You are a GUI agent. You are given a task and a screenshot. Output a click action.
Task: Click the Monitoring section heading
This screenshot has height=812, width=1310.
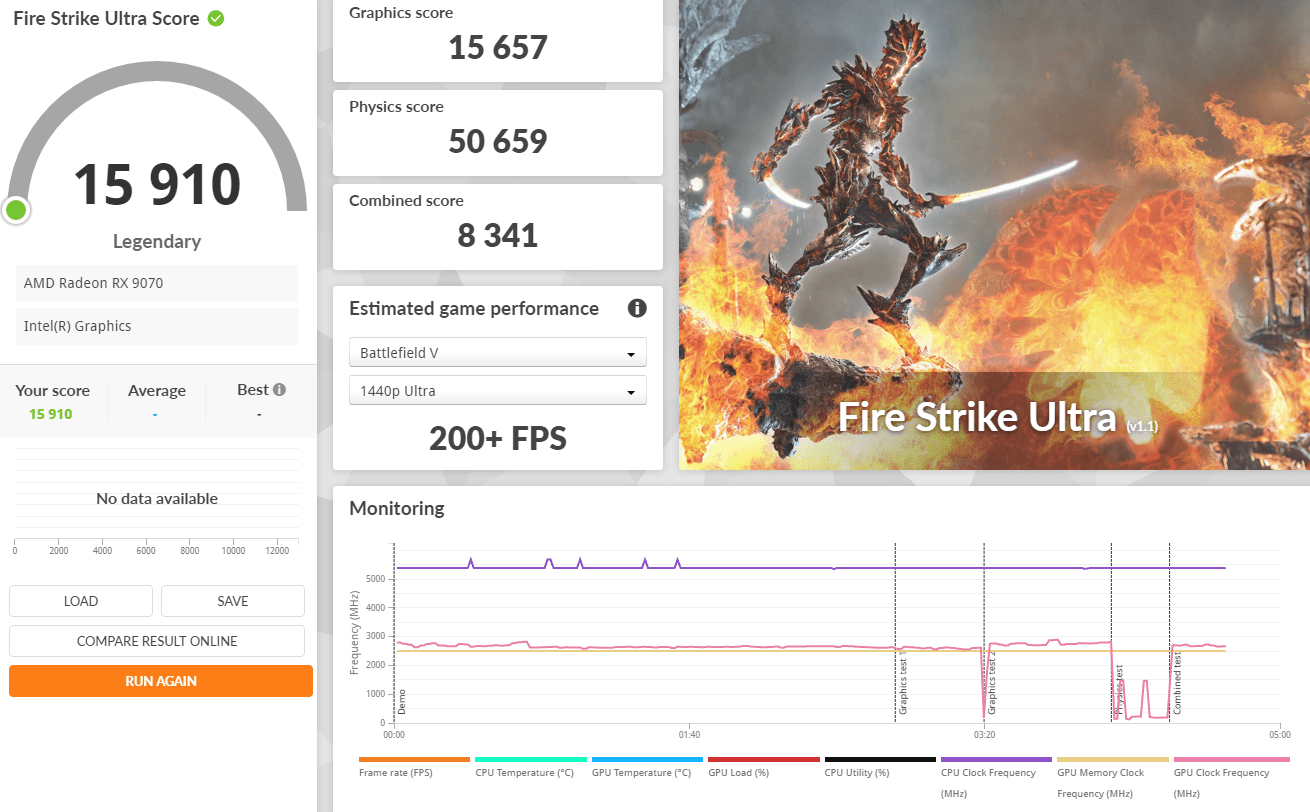coord(397,508)
